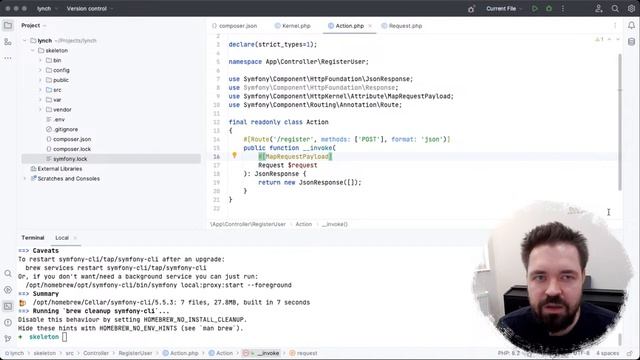Click the rightmost status bar icon
This screenshot has height=360, width=640.
pyautogui.click(x=630, y=353)
